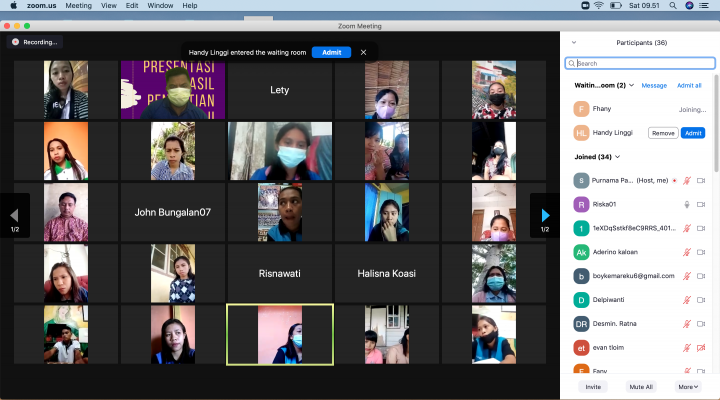Click the Wi-Fi status icon
The width and height of the screenshot is (720, 400).
[x=599, y=6]
